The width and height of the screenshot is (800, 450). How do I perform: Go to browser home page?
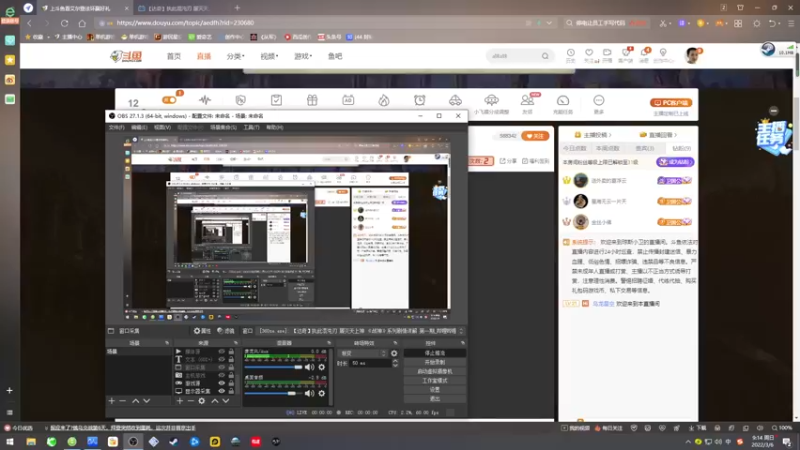coord(82,23)
